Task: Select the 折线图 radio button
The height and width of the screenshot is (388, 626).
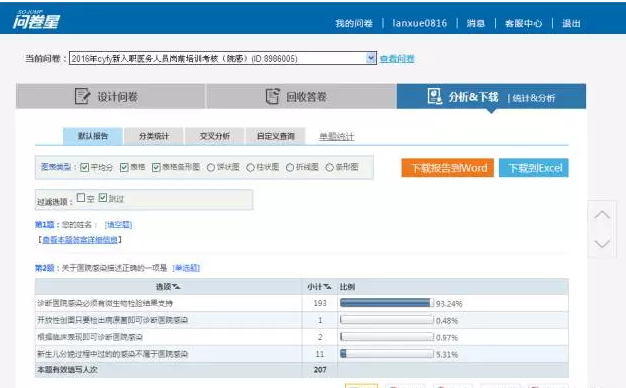Action: click(290, 168)
